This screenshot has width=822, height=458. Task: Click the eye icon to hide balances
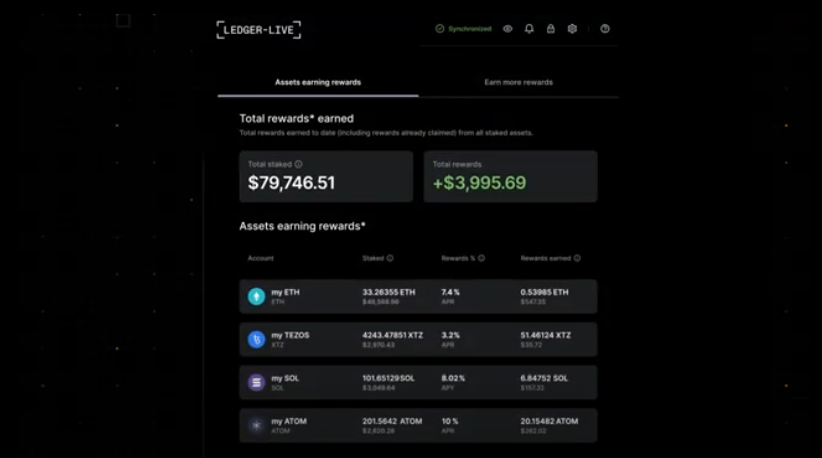pos(508,29)
